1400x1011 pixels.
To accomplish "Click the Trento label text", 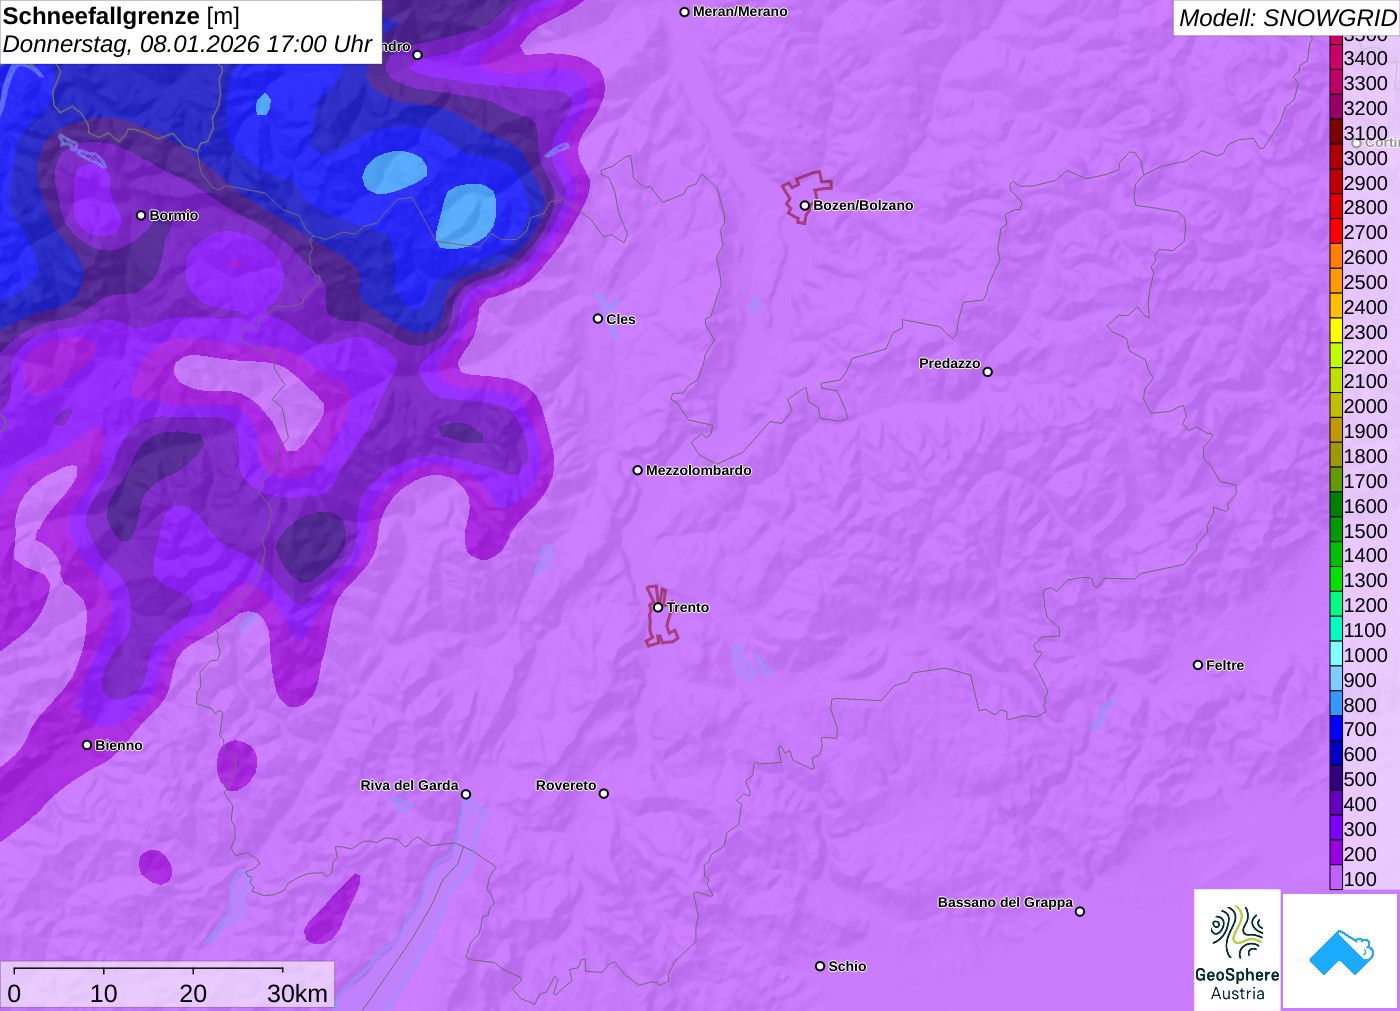I will point(688,607).
